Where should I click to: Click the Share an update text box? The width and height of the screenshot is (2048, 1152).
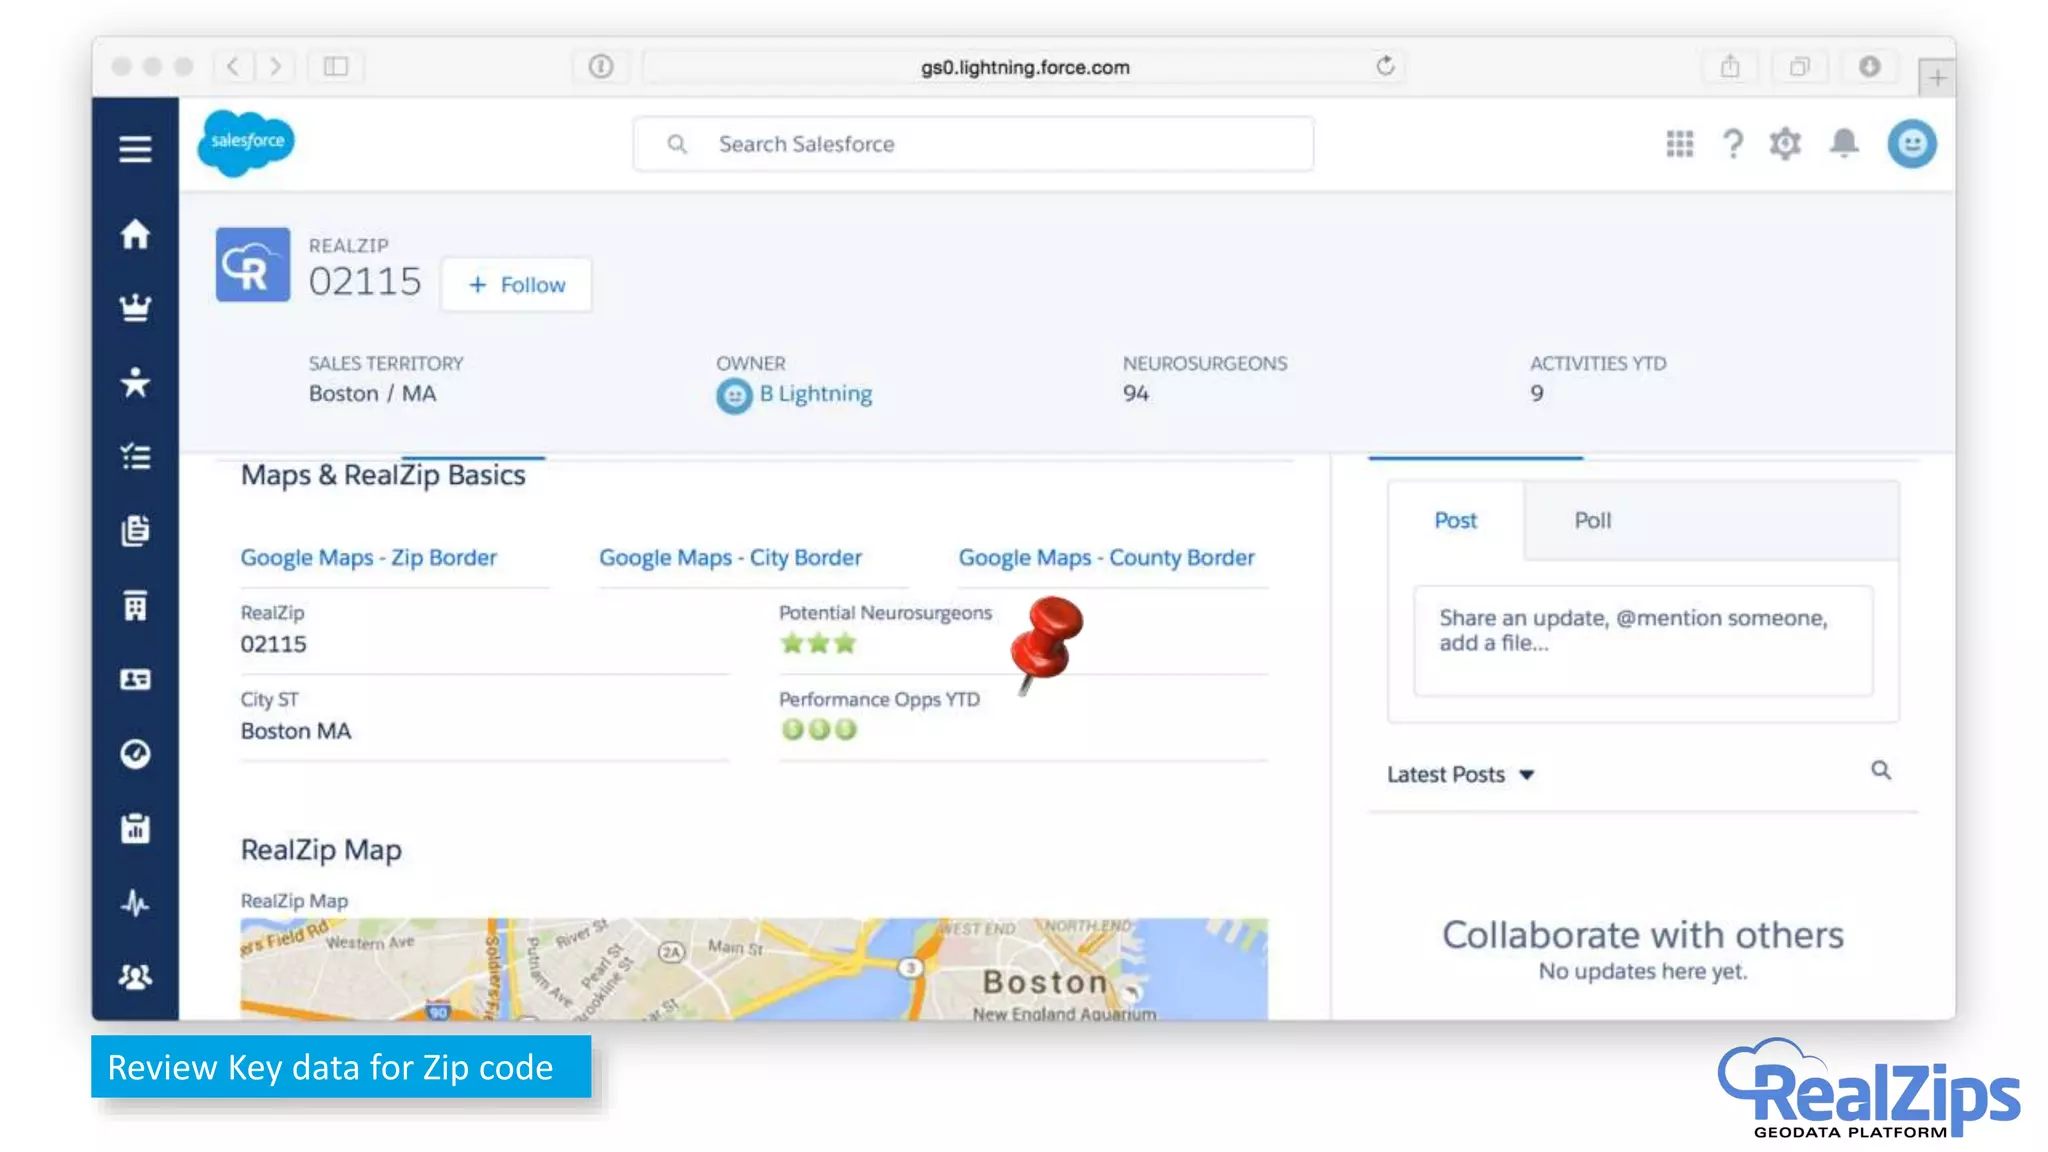pyautogui.click(x=1643, y=641)
